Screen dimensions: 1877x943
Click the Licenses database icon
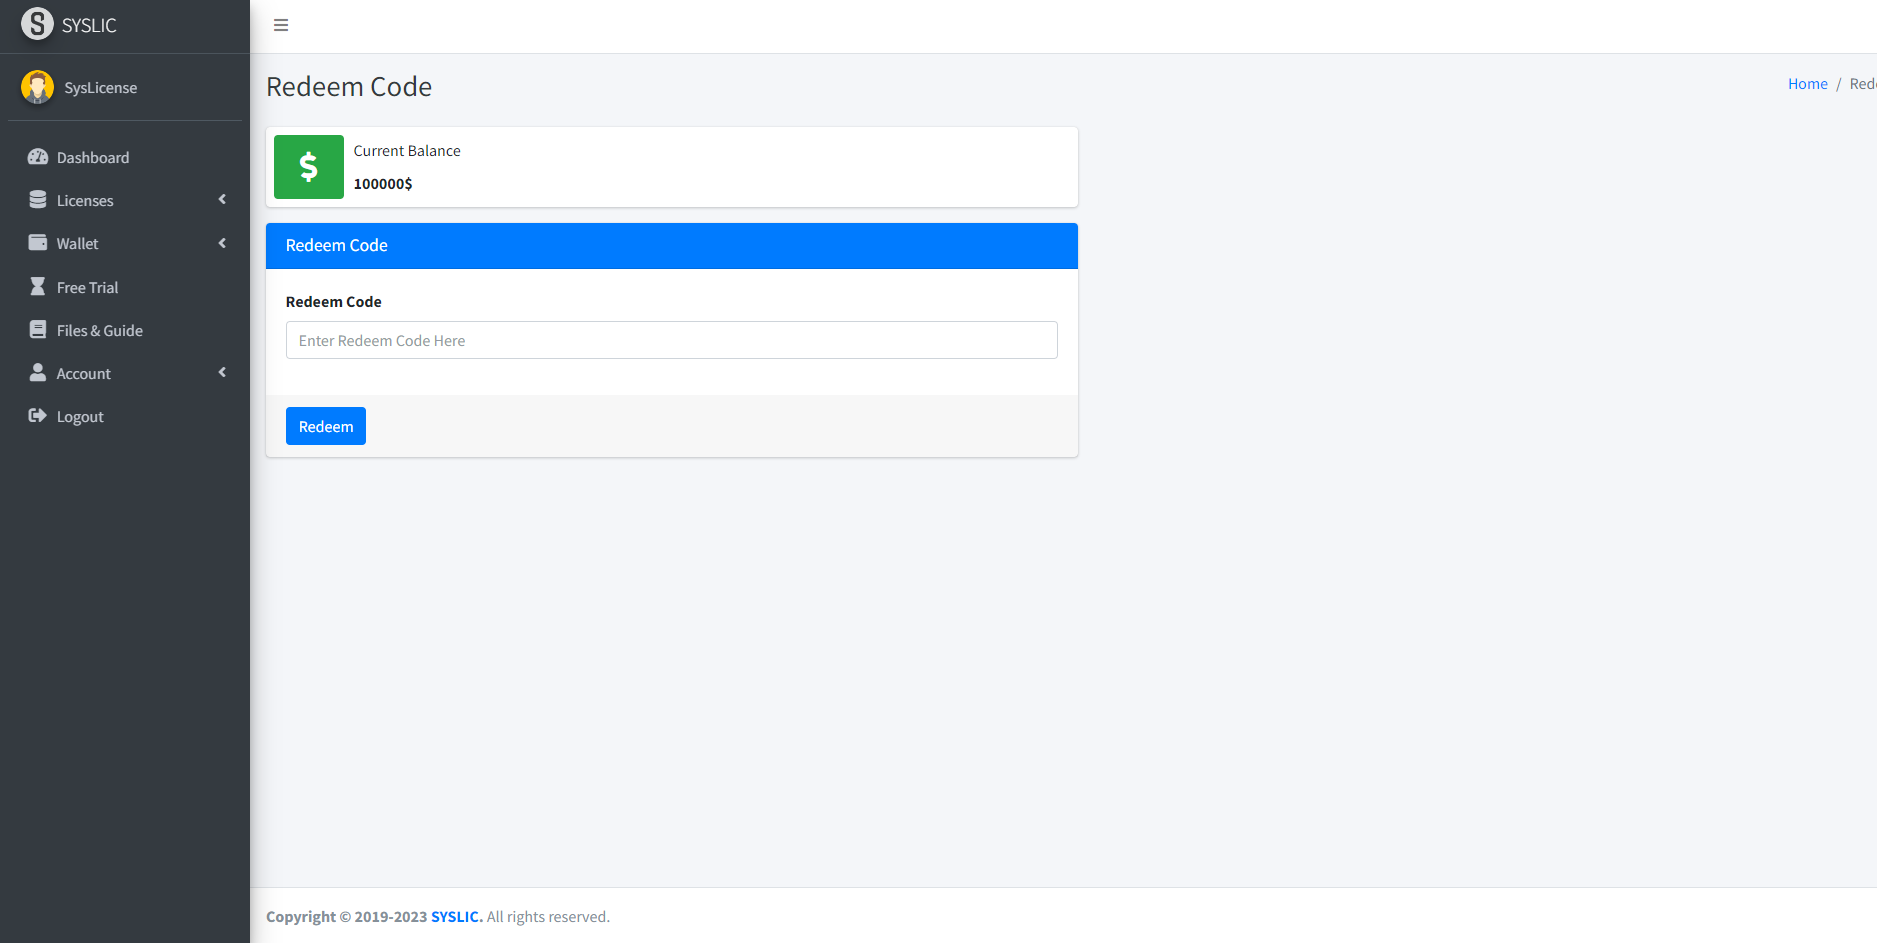click(38, 200)
